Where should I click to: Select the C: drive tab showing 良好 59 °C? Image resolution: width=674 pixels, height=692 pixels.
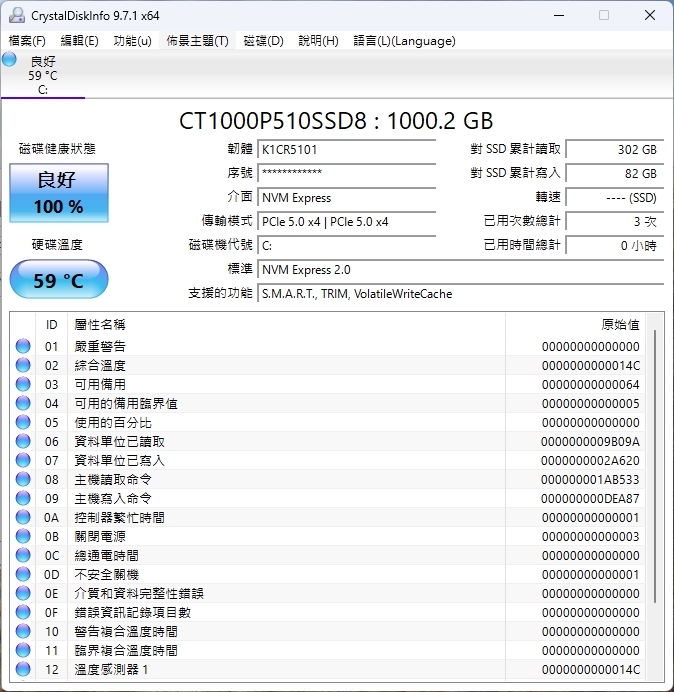pos(43,75)
